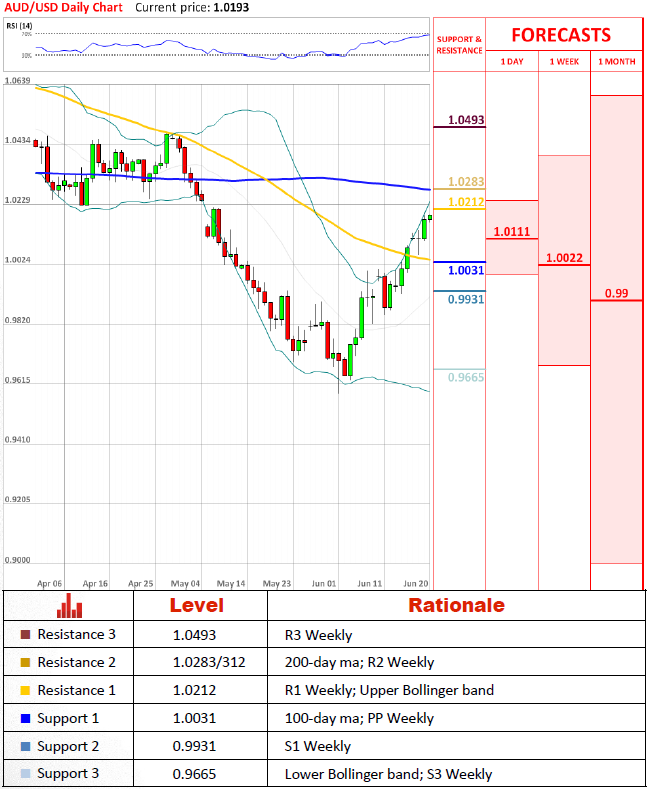Click the Jun 20 date axis label
The height and width of the screenshot is (789, 647).
click(x=417, y=584)
